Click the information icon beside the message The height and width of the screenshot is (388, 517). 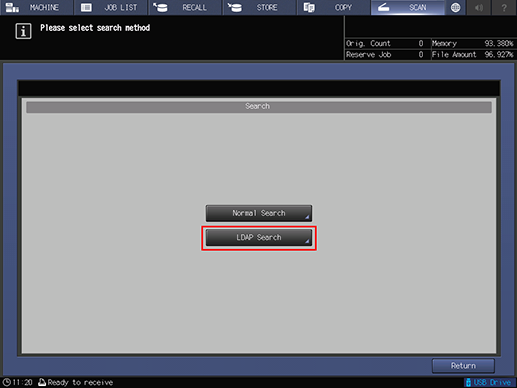23,31
